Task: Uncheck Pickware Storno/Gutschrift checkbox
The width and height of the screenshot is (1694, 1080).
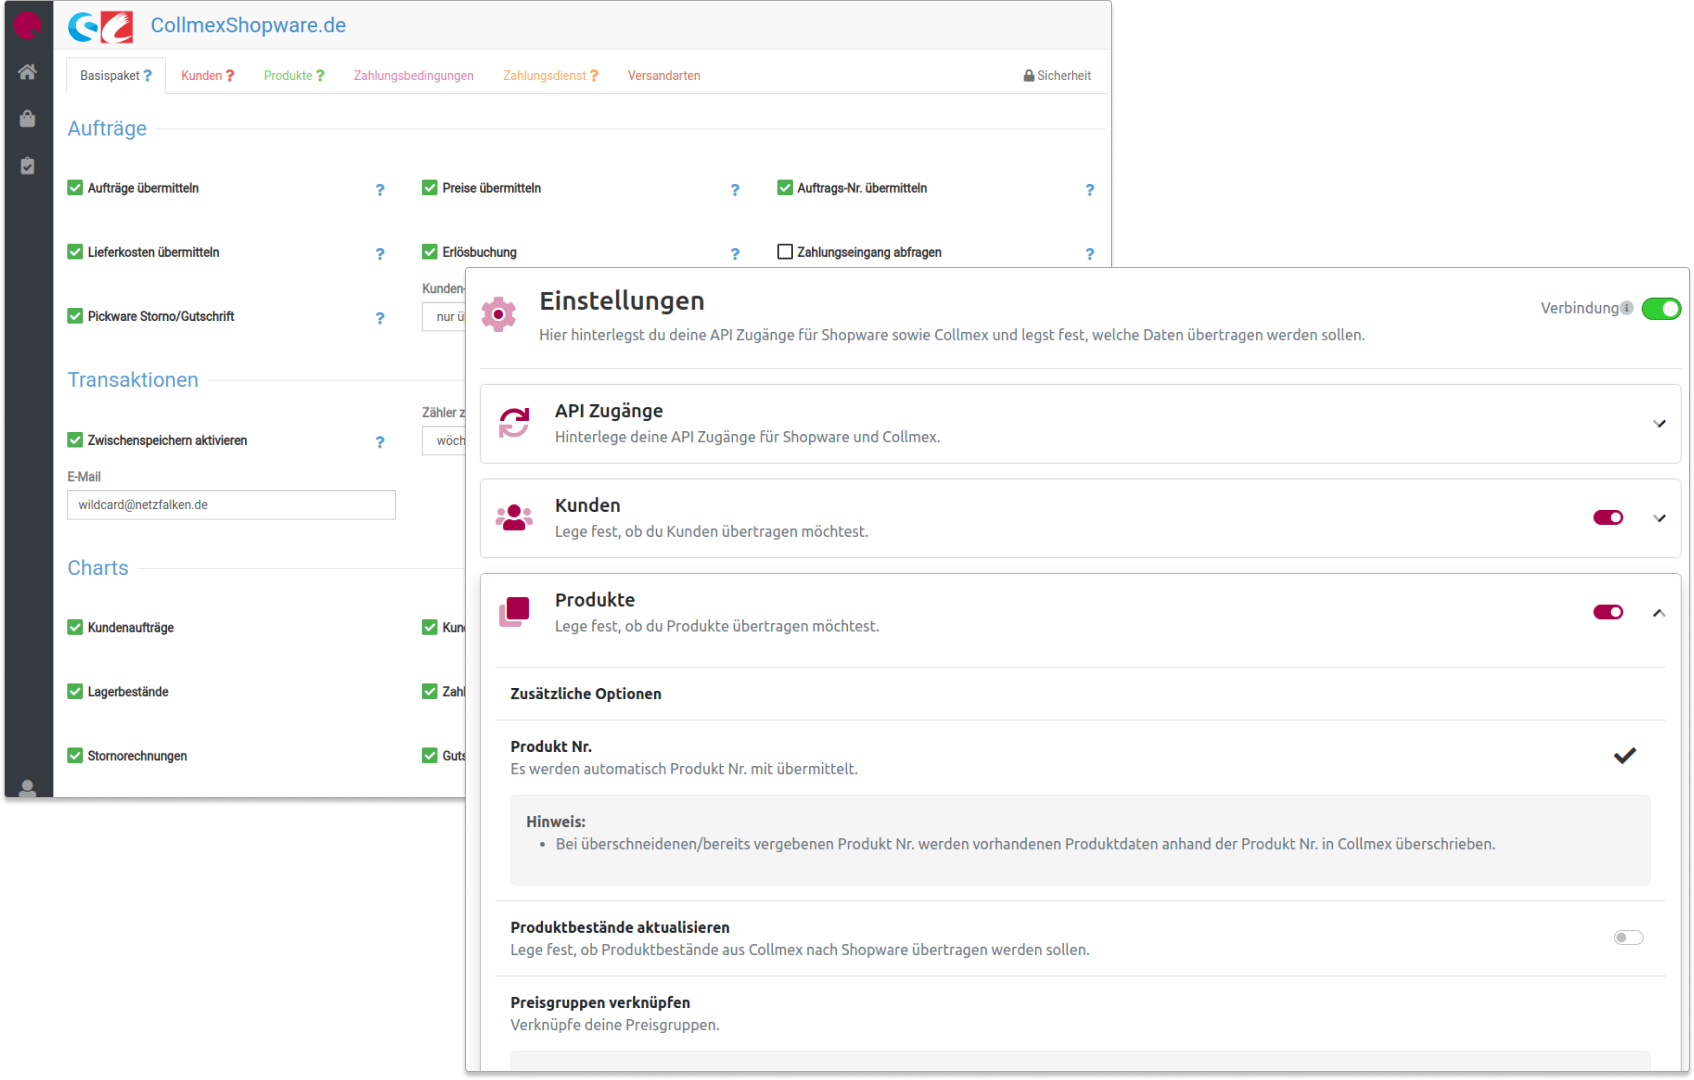Action: point(75,316)
